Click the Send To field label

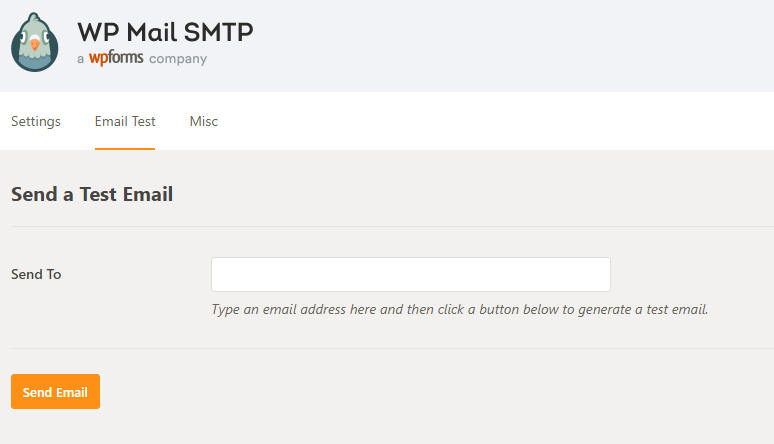[x=36, y=274]
